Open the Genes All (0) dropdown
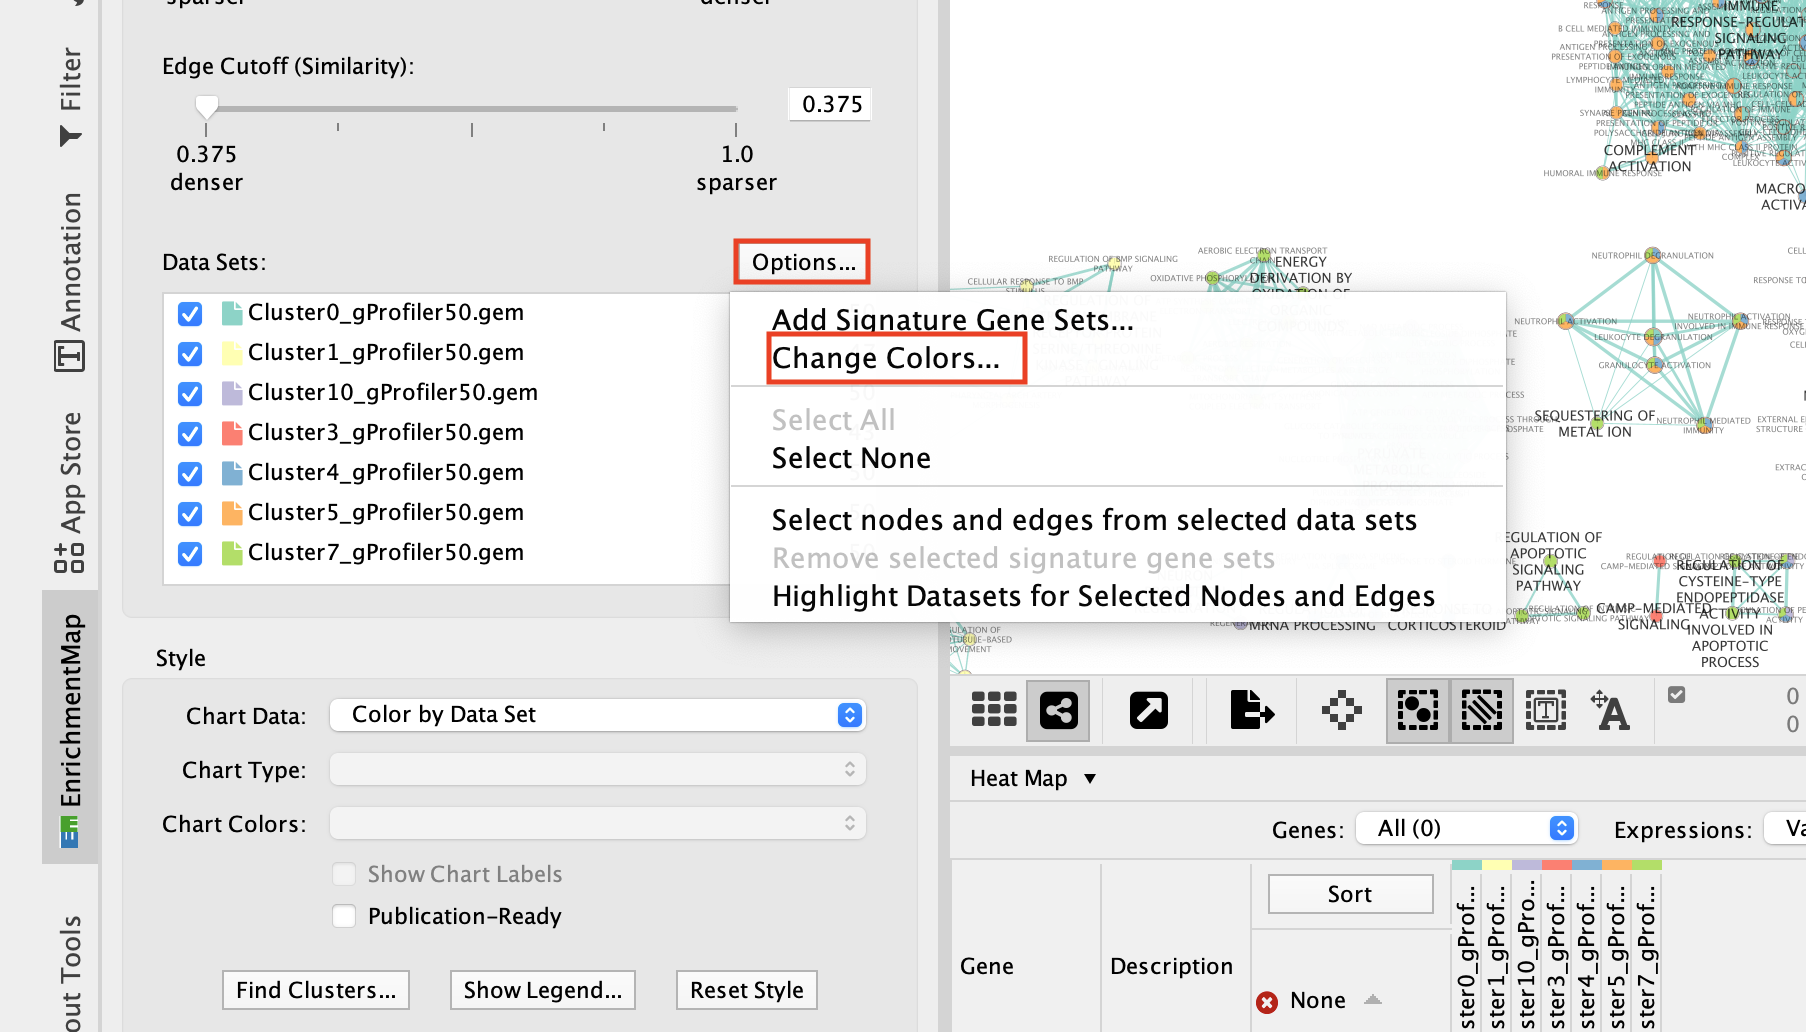 click(x=1465, y=828)
